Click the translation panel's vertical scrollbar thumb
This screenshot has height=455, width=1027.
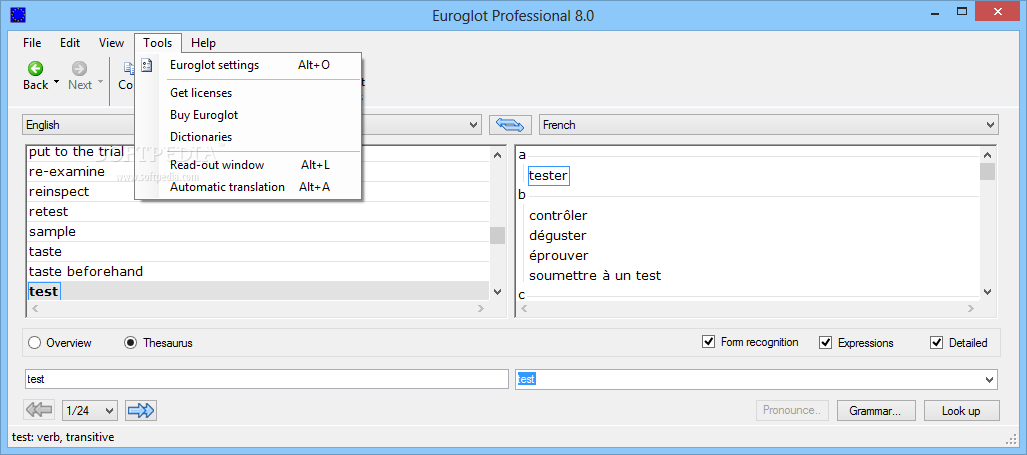point(987,172)
